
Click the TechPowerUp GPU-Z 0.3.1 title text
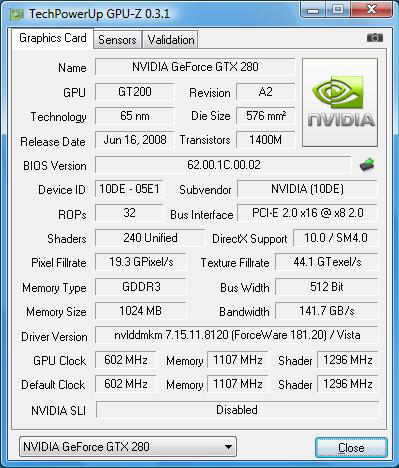pos(99,14)
